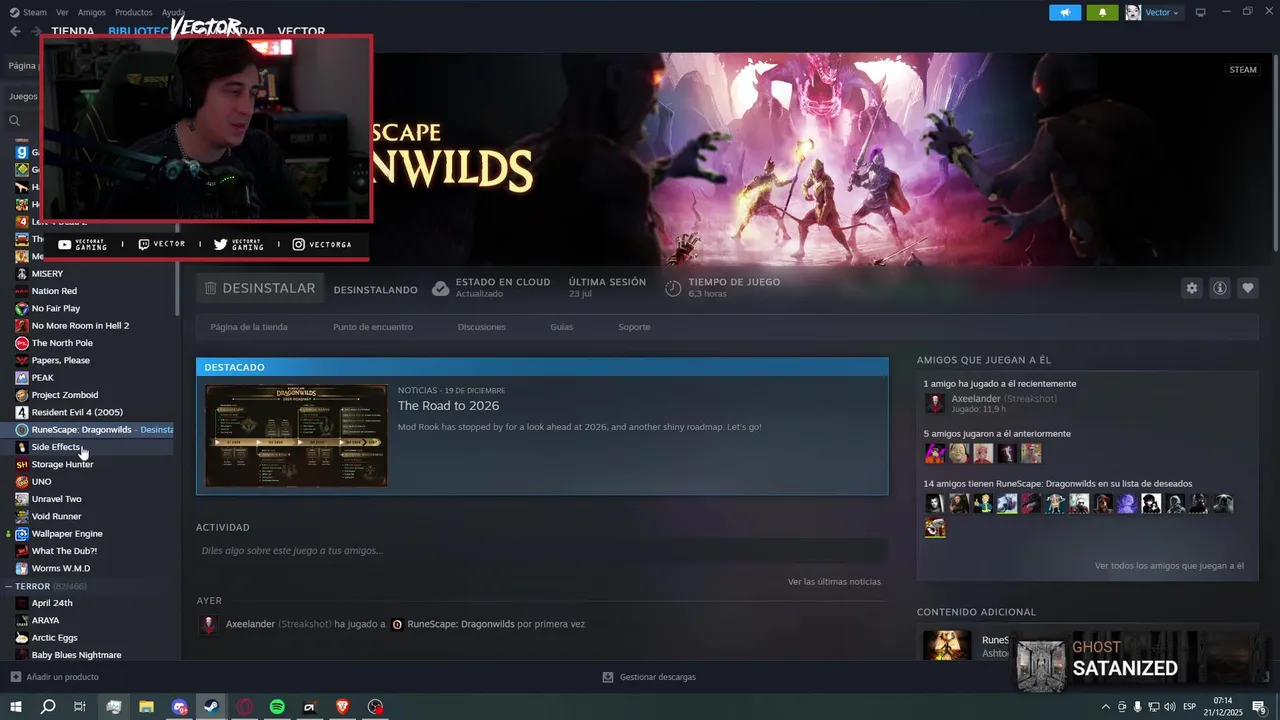The height and width of the screenshot is (720, 1280).
Task: Select April 24th in TERROR list
Action: pos(52,603)
